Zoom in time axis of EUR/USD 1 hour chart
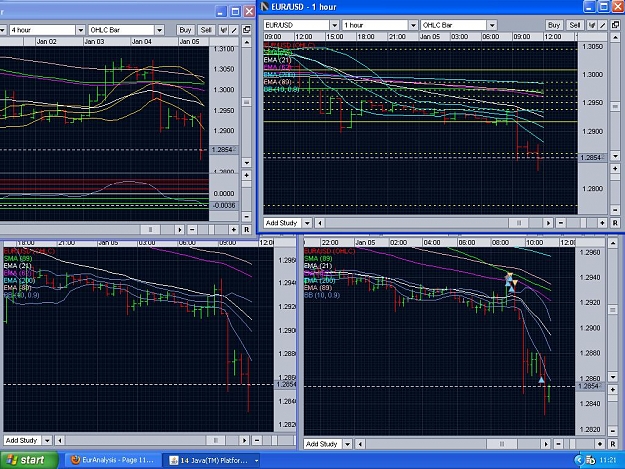Viewport: 625px width, 469px height. pos(602,223)
